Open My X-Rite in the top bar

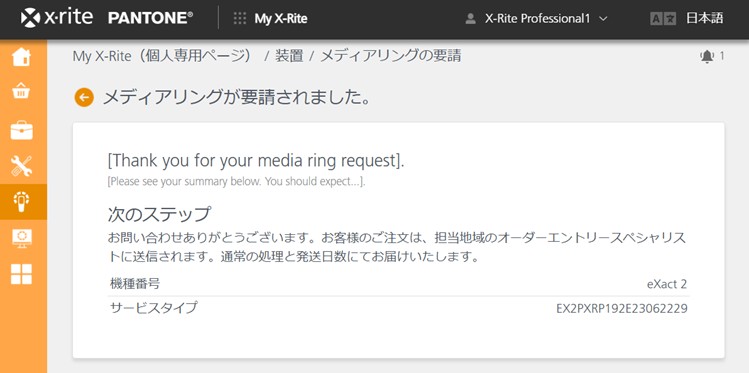[x=280, y=19]
